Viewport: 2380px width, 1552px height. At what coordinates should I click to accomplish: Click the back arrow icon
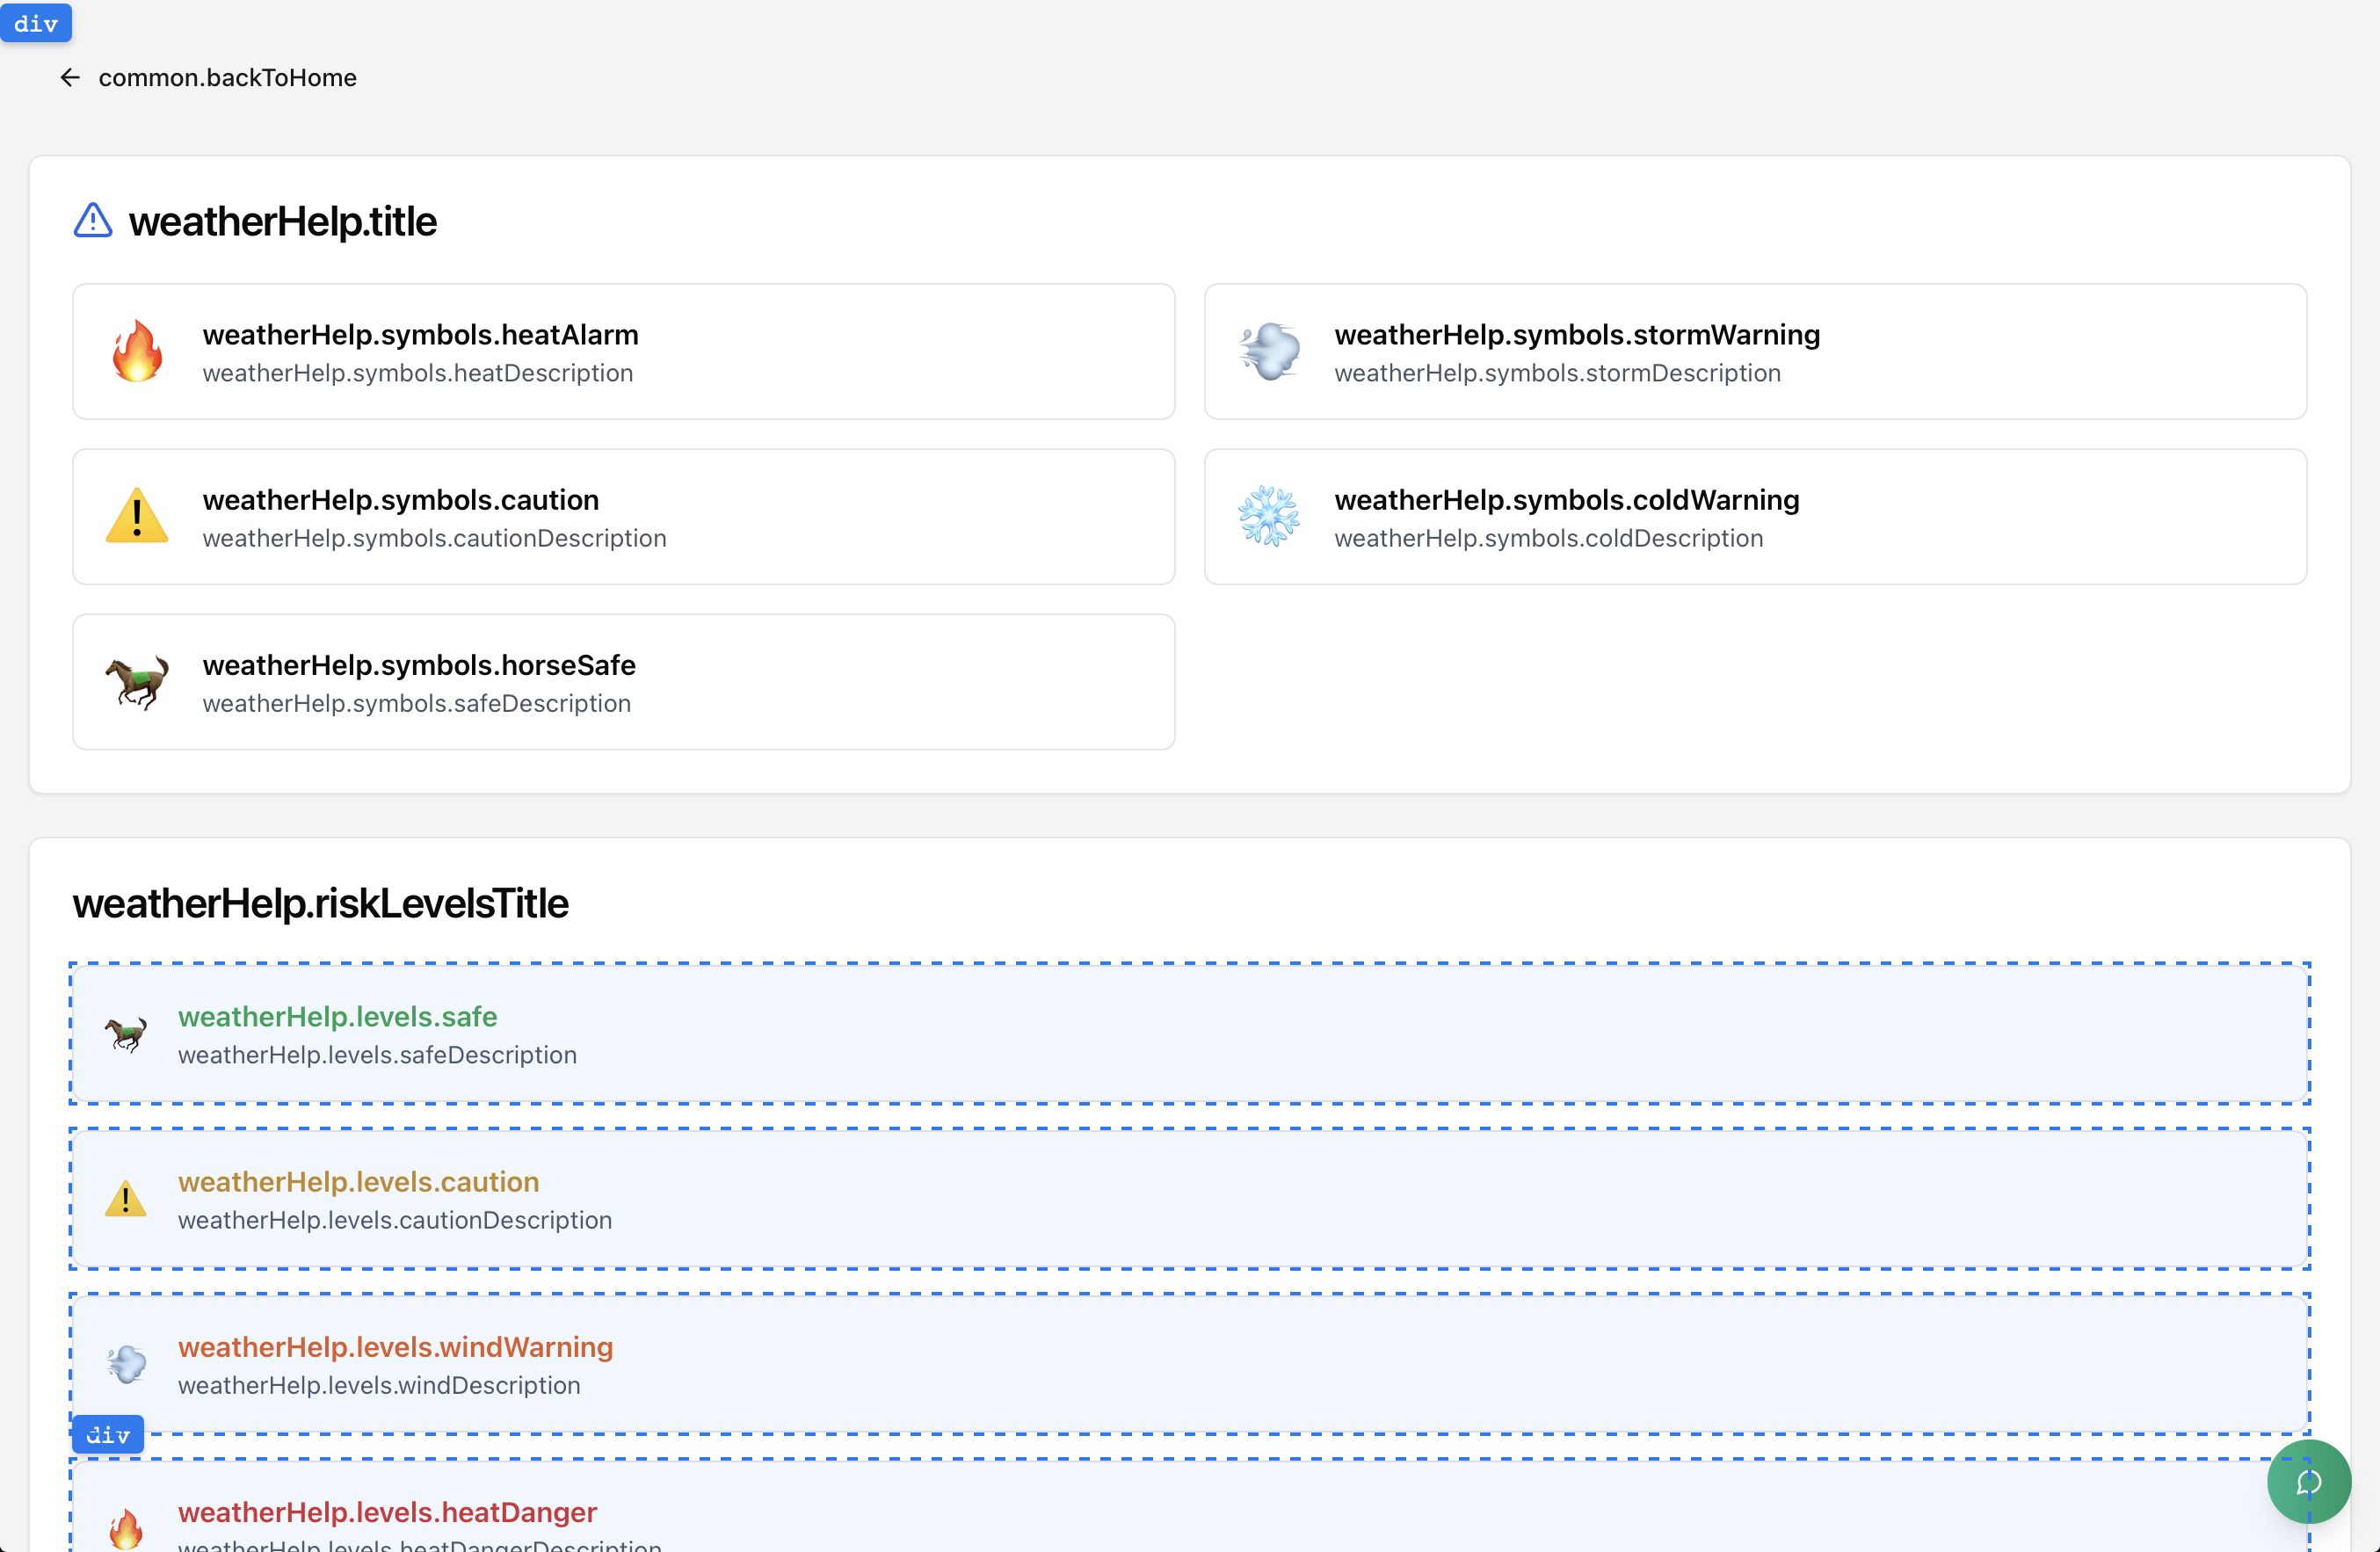(x=69, y=78)
